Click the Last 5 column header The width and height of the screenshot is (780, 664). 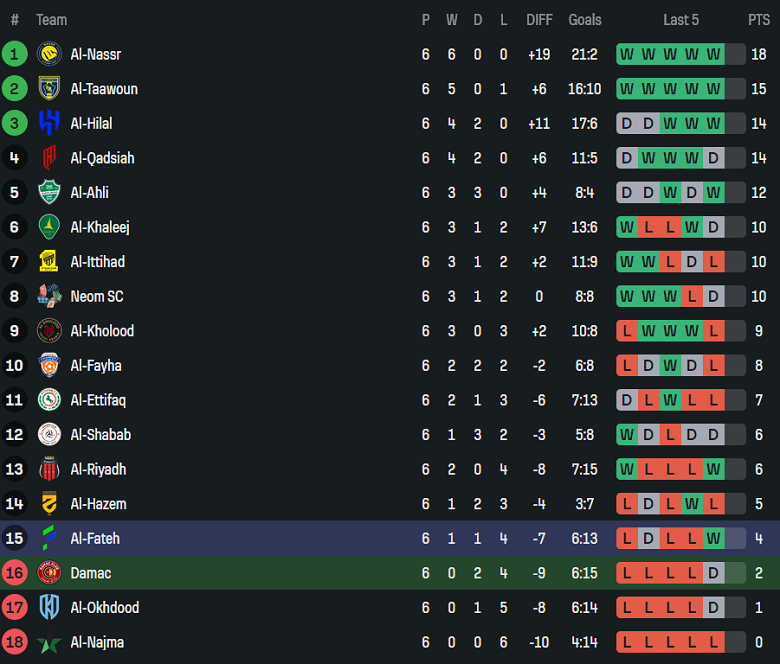click(681, 20)
